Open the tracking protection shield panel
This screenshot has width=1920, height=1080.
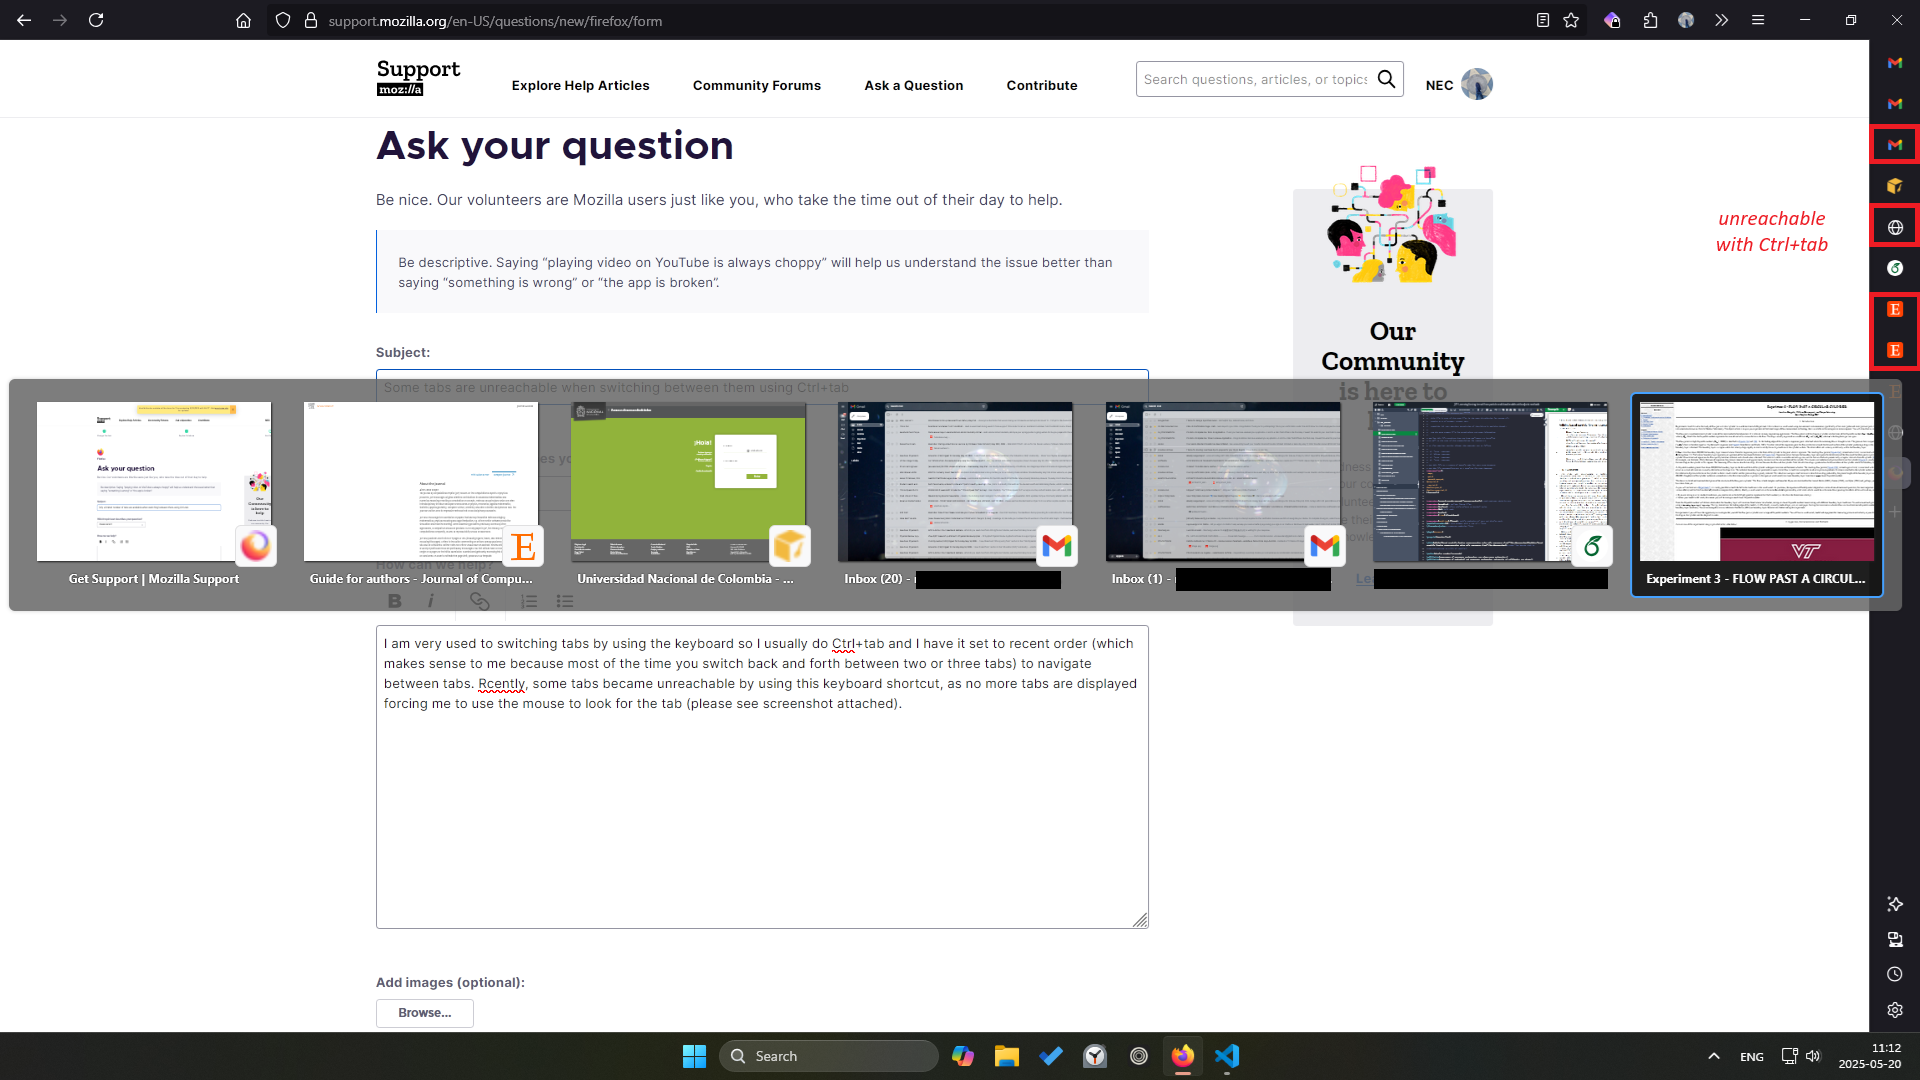click(283, 20)
